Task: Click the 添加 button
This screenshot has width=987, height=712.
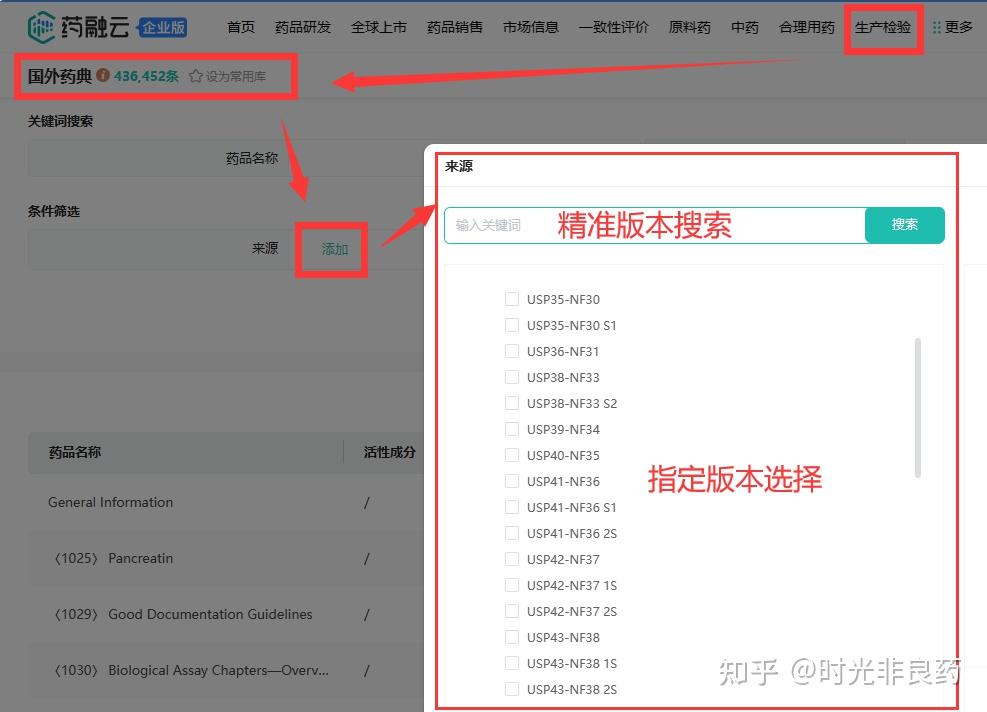Action: tap(332, 249)
